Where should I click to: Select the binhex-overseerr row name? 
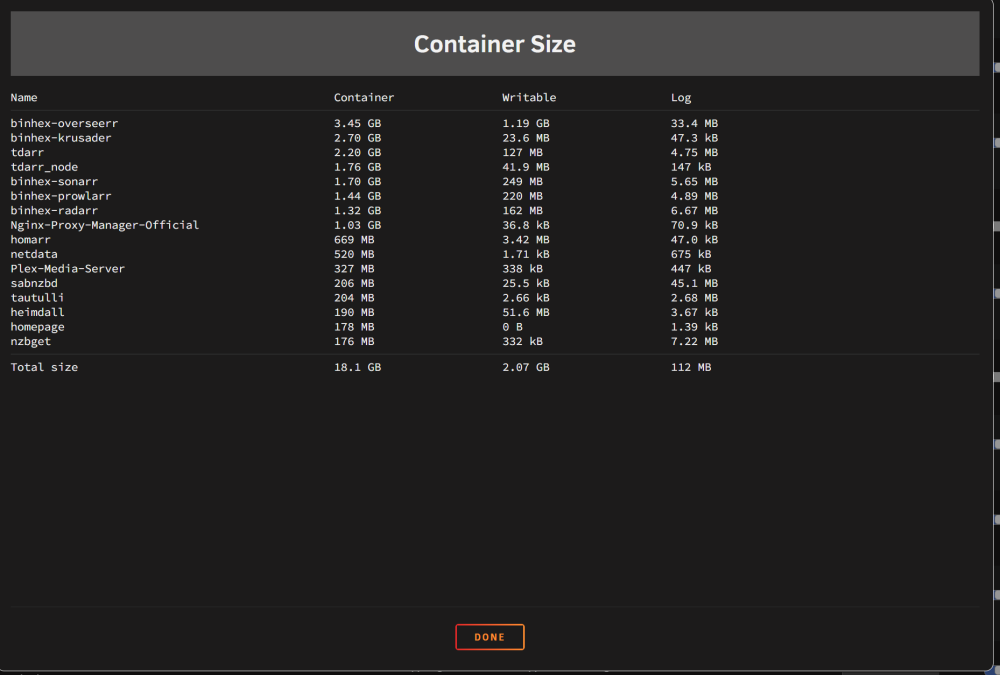tap(64, 123)
